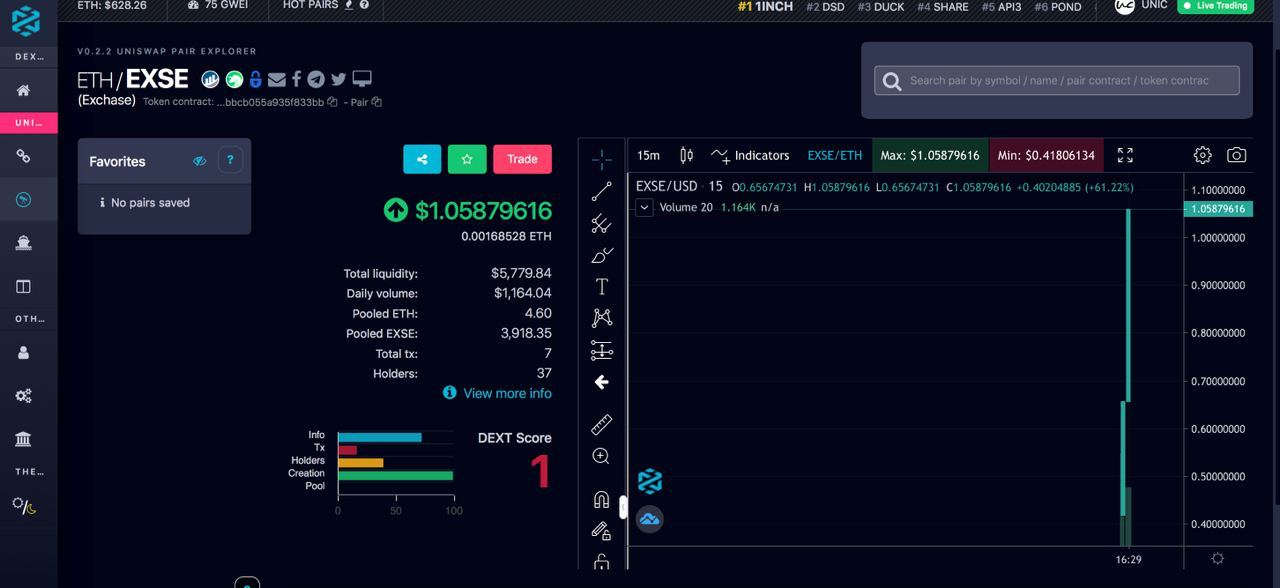1280x588 pixels.
Task: Copy the token contract address
Action: coord(332,102)
